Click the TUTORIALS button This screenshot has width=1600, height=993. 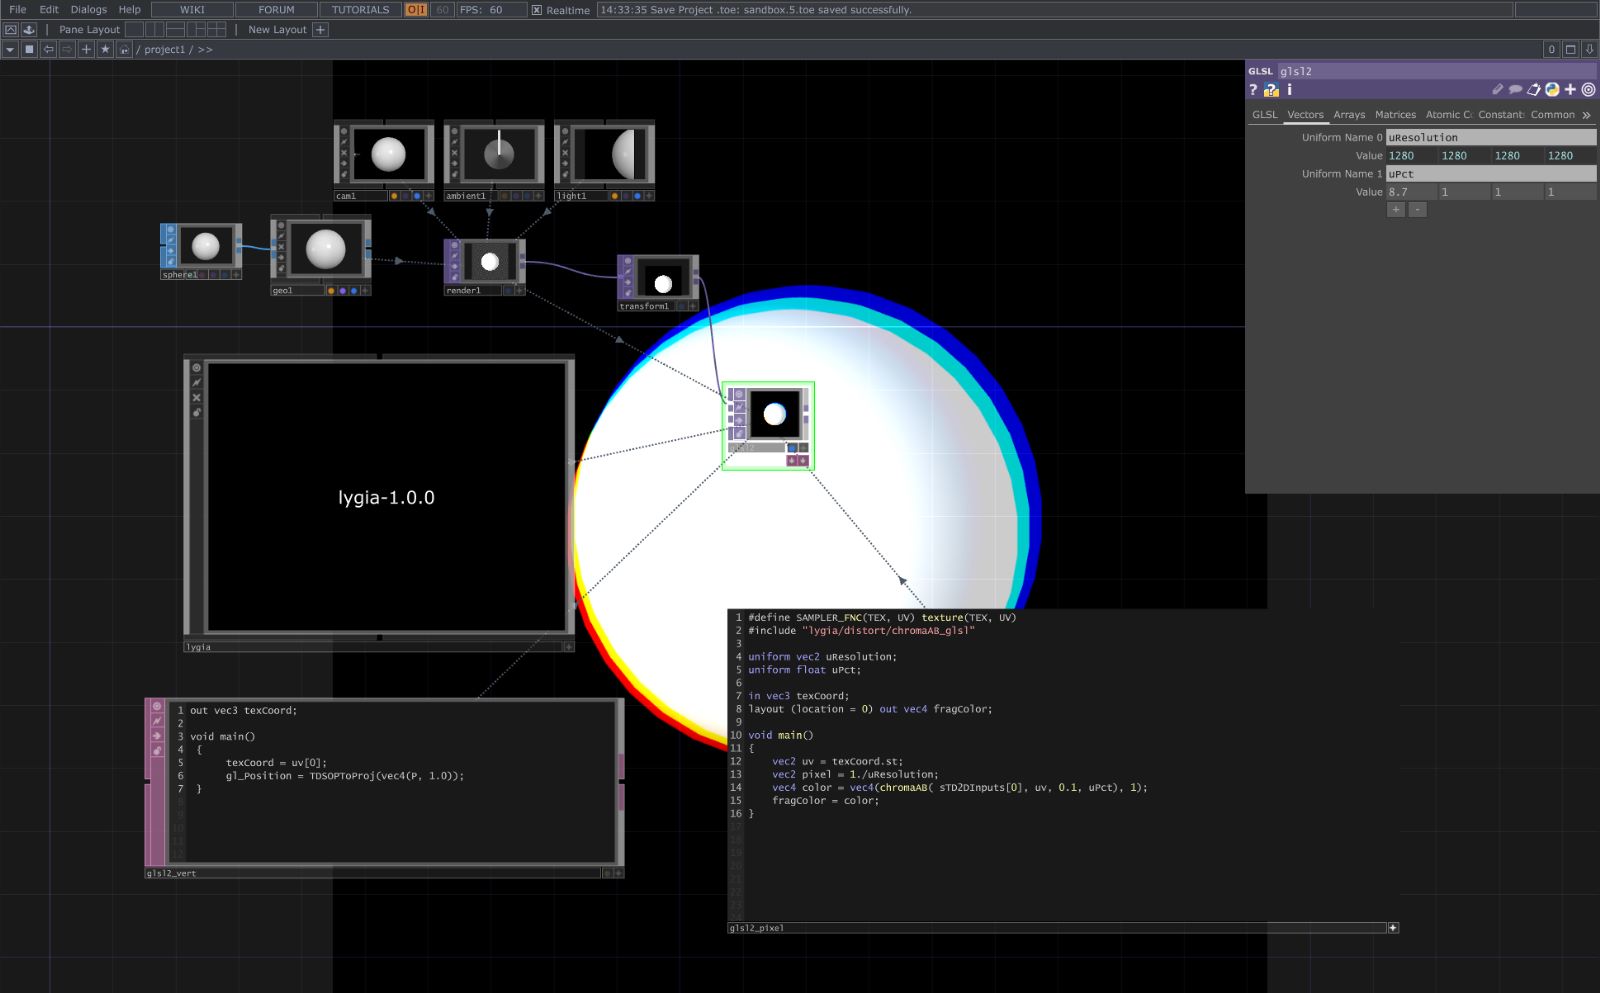[x=360, y=10]
